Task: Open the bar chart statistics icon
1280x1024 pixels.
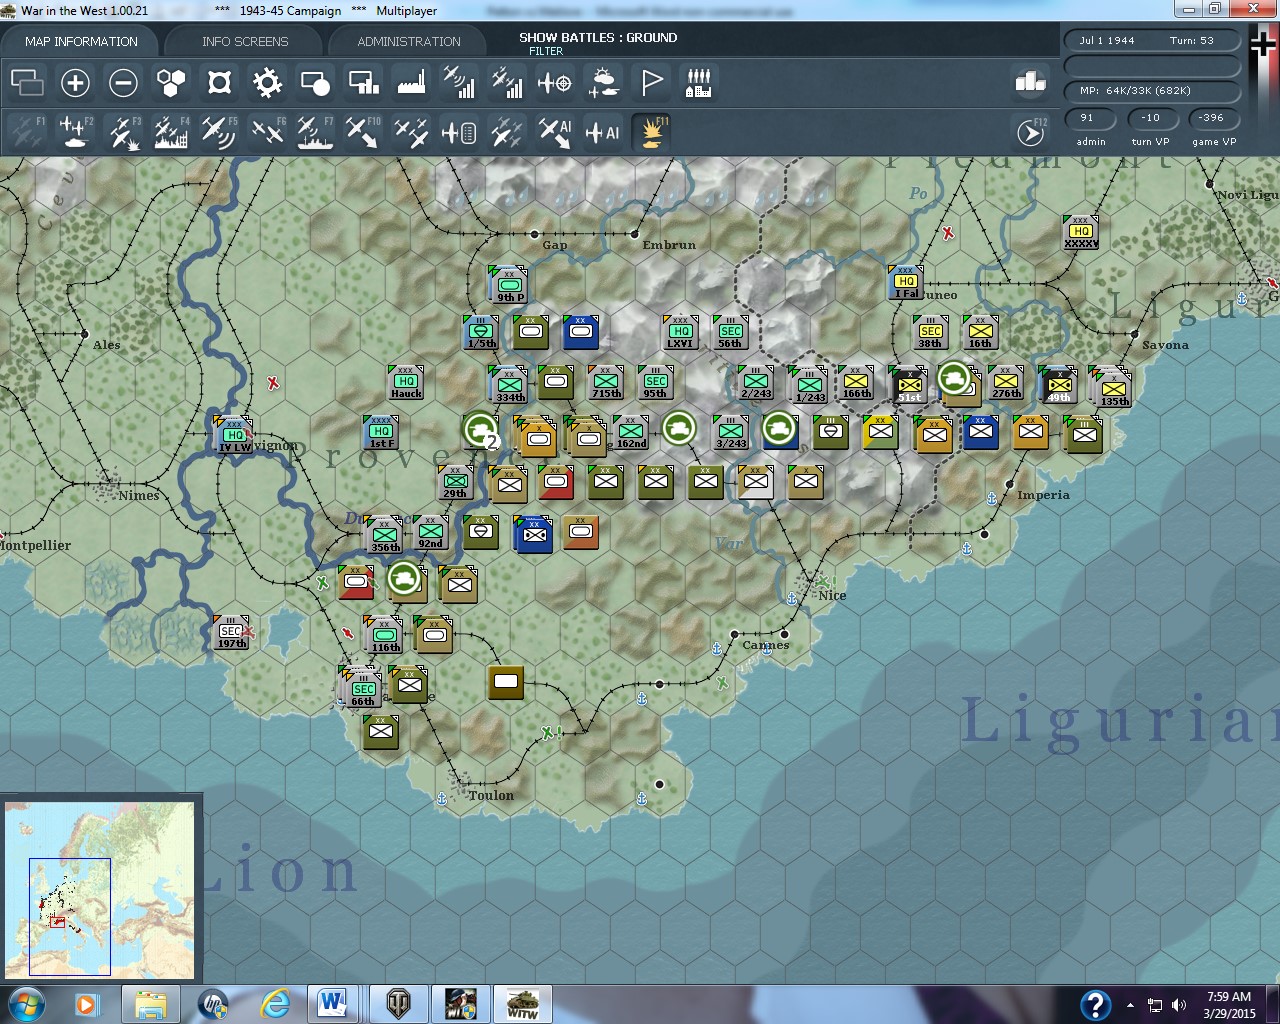Action: coord(1030,82)
